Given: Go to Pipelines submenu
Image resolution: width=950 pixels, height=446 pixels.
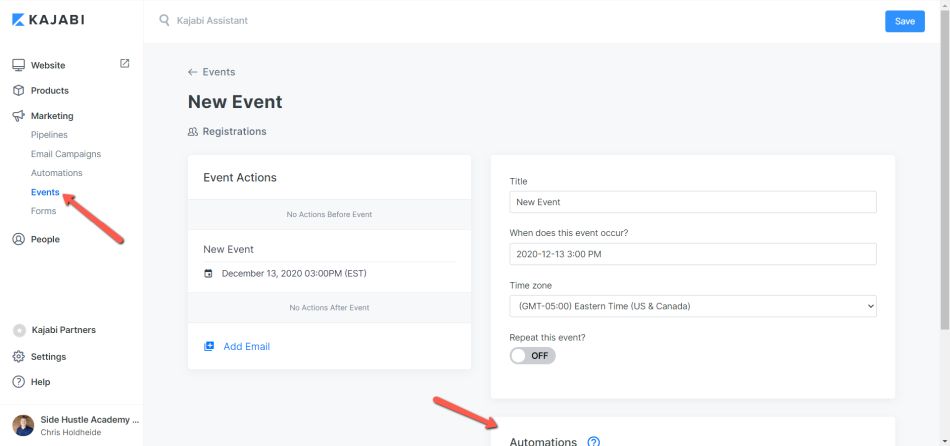Looking at the screenshot, I should pos(49,135).
